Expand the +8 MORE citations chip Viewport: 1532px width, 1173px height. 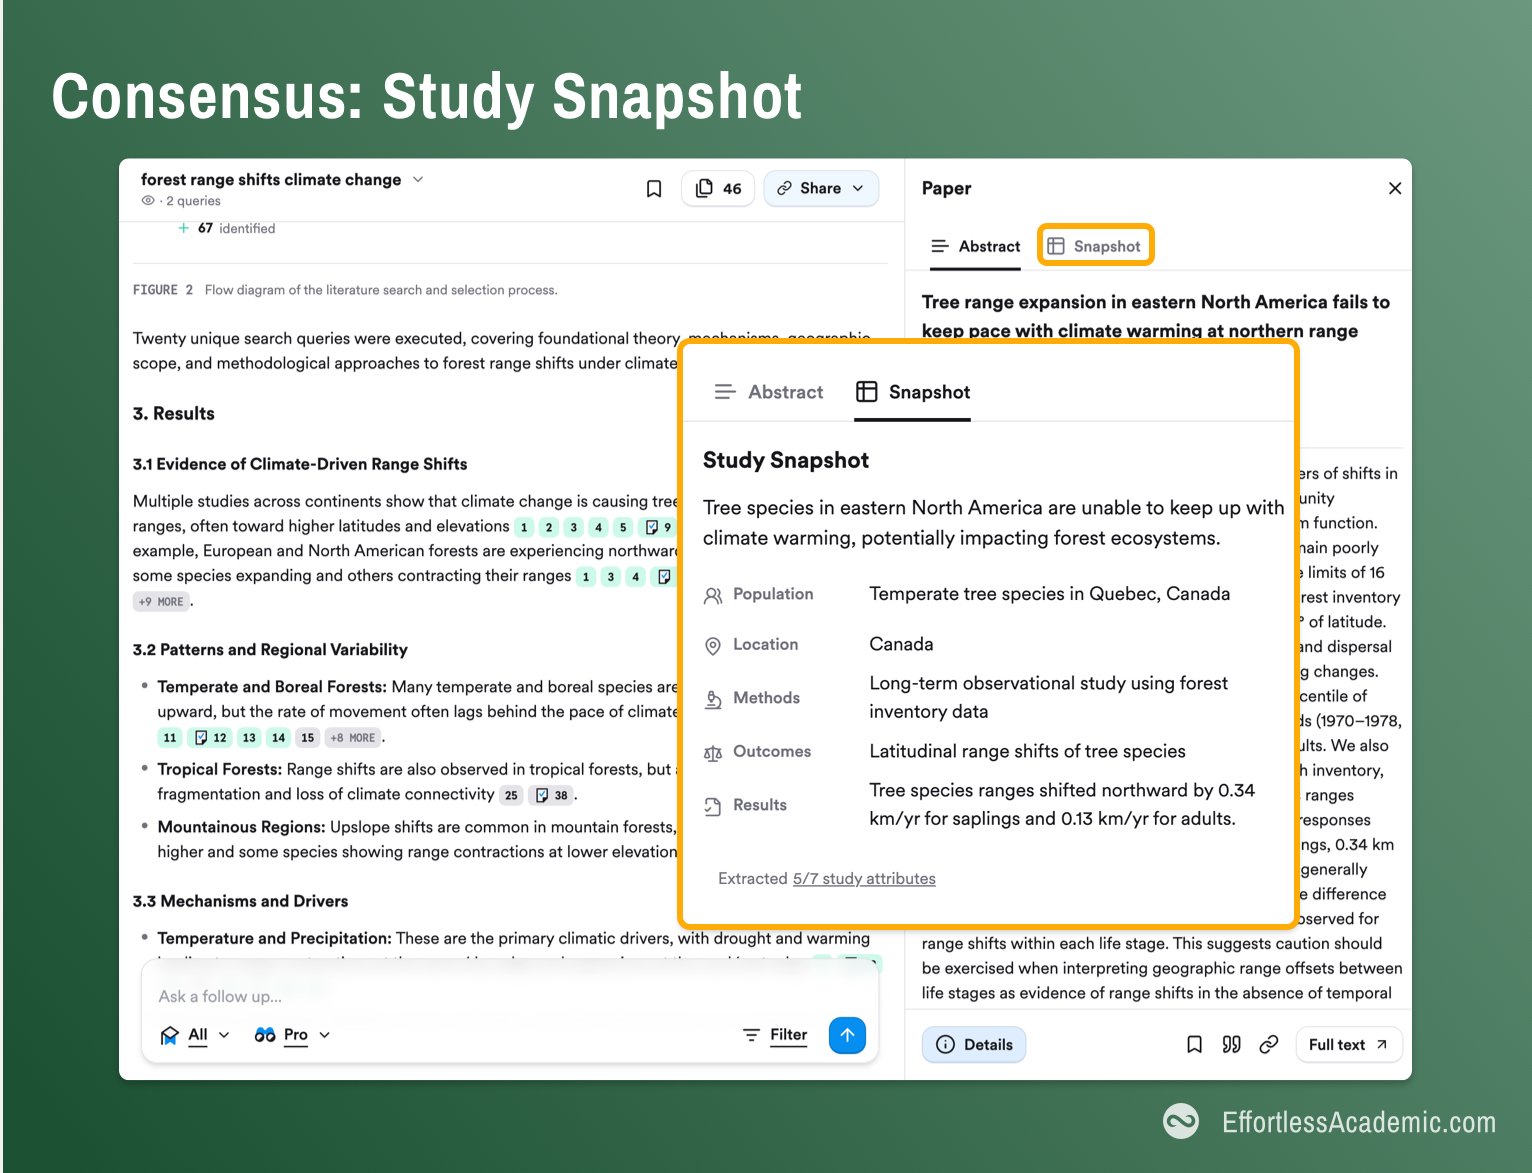pyautogui.click(x=353, y=738)
